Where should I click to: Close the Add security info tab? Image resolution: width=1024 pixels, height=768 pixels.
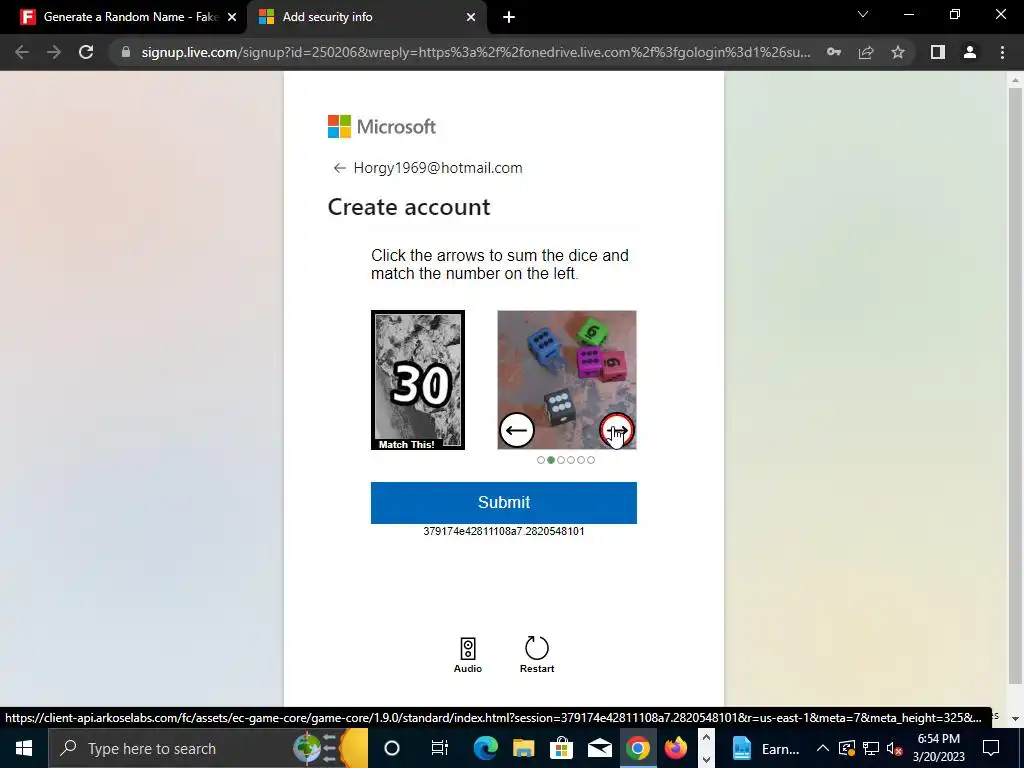471,17
